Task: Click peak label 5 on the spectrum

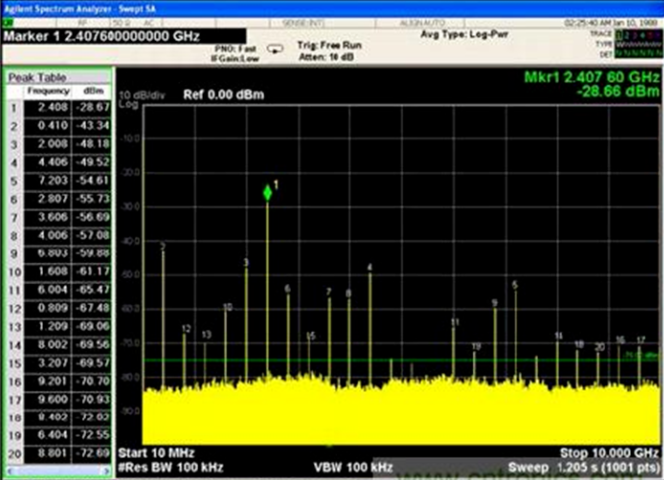Action: tap(514, 284)
